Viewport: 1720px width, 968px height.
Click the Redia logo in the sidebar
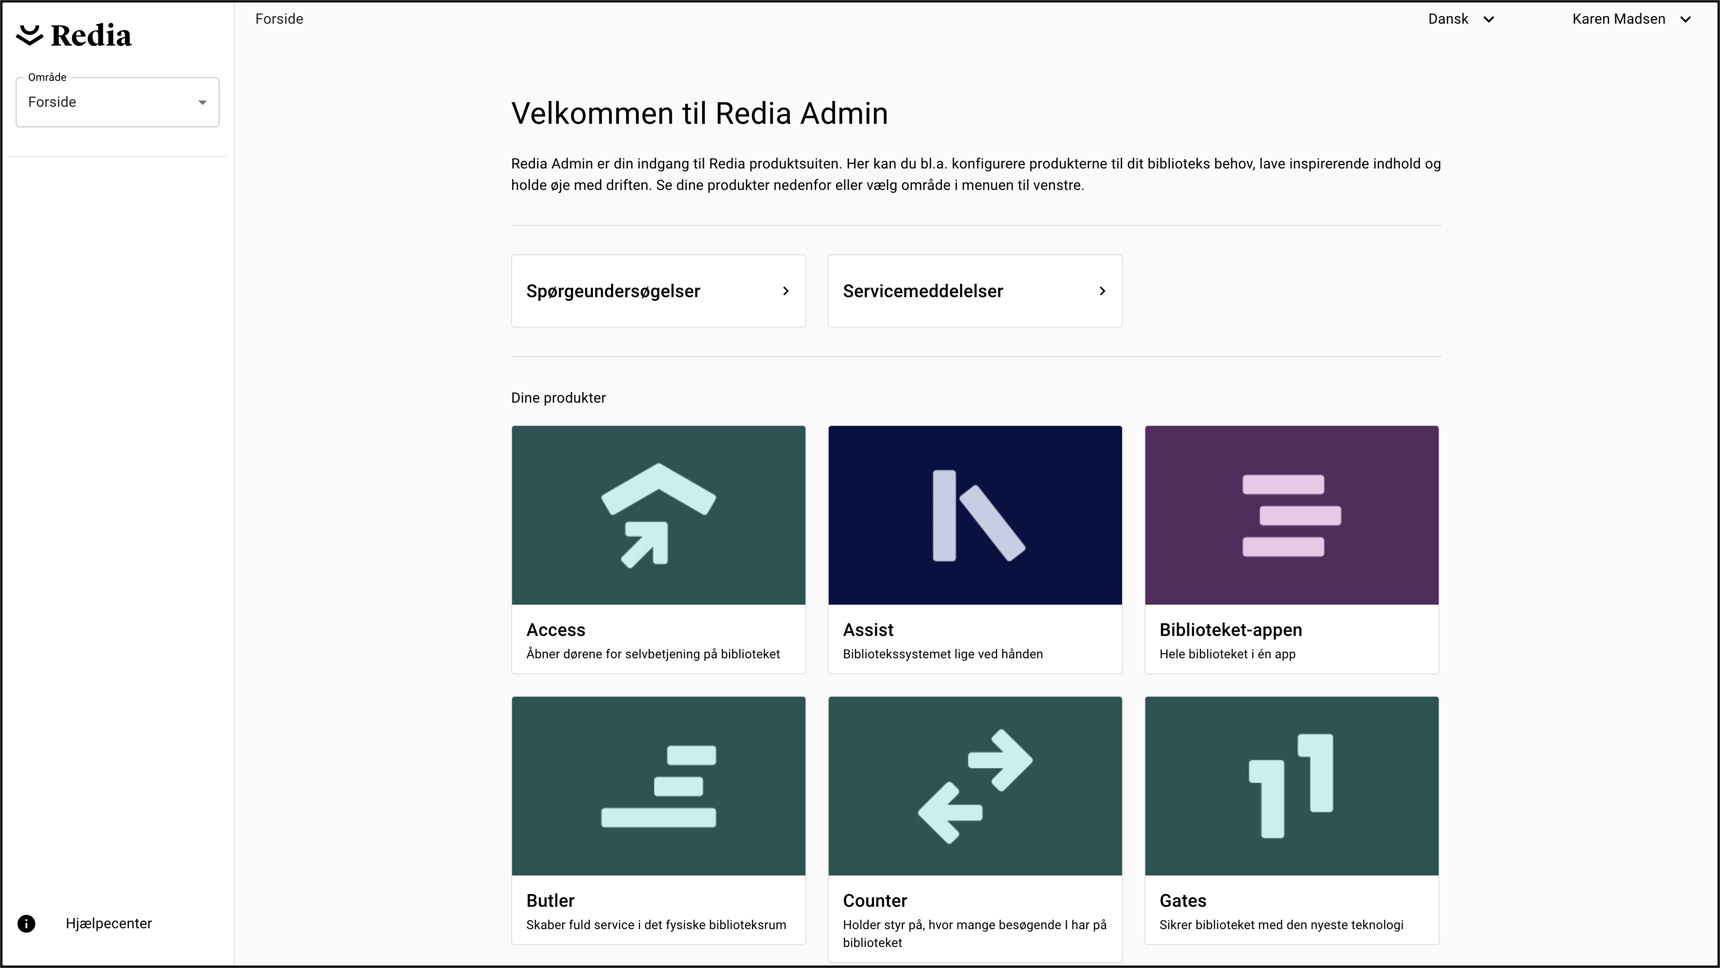(x=72, y=33)
